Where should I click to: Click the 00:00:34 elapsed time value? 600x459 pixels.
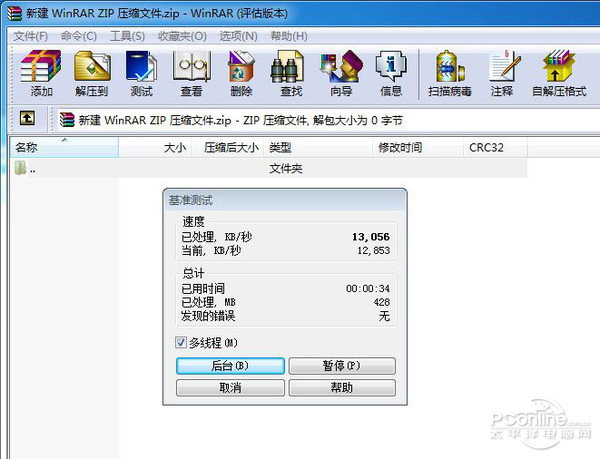coord(368,288)
